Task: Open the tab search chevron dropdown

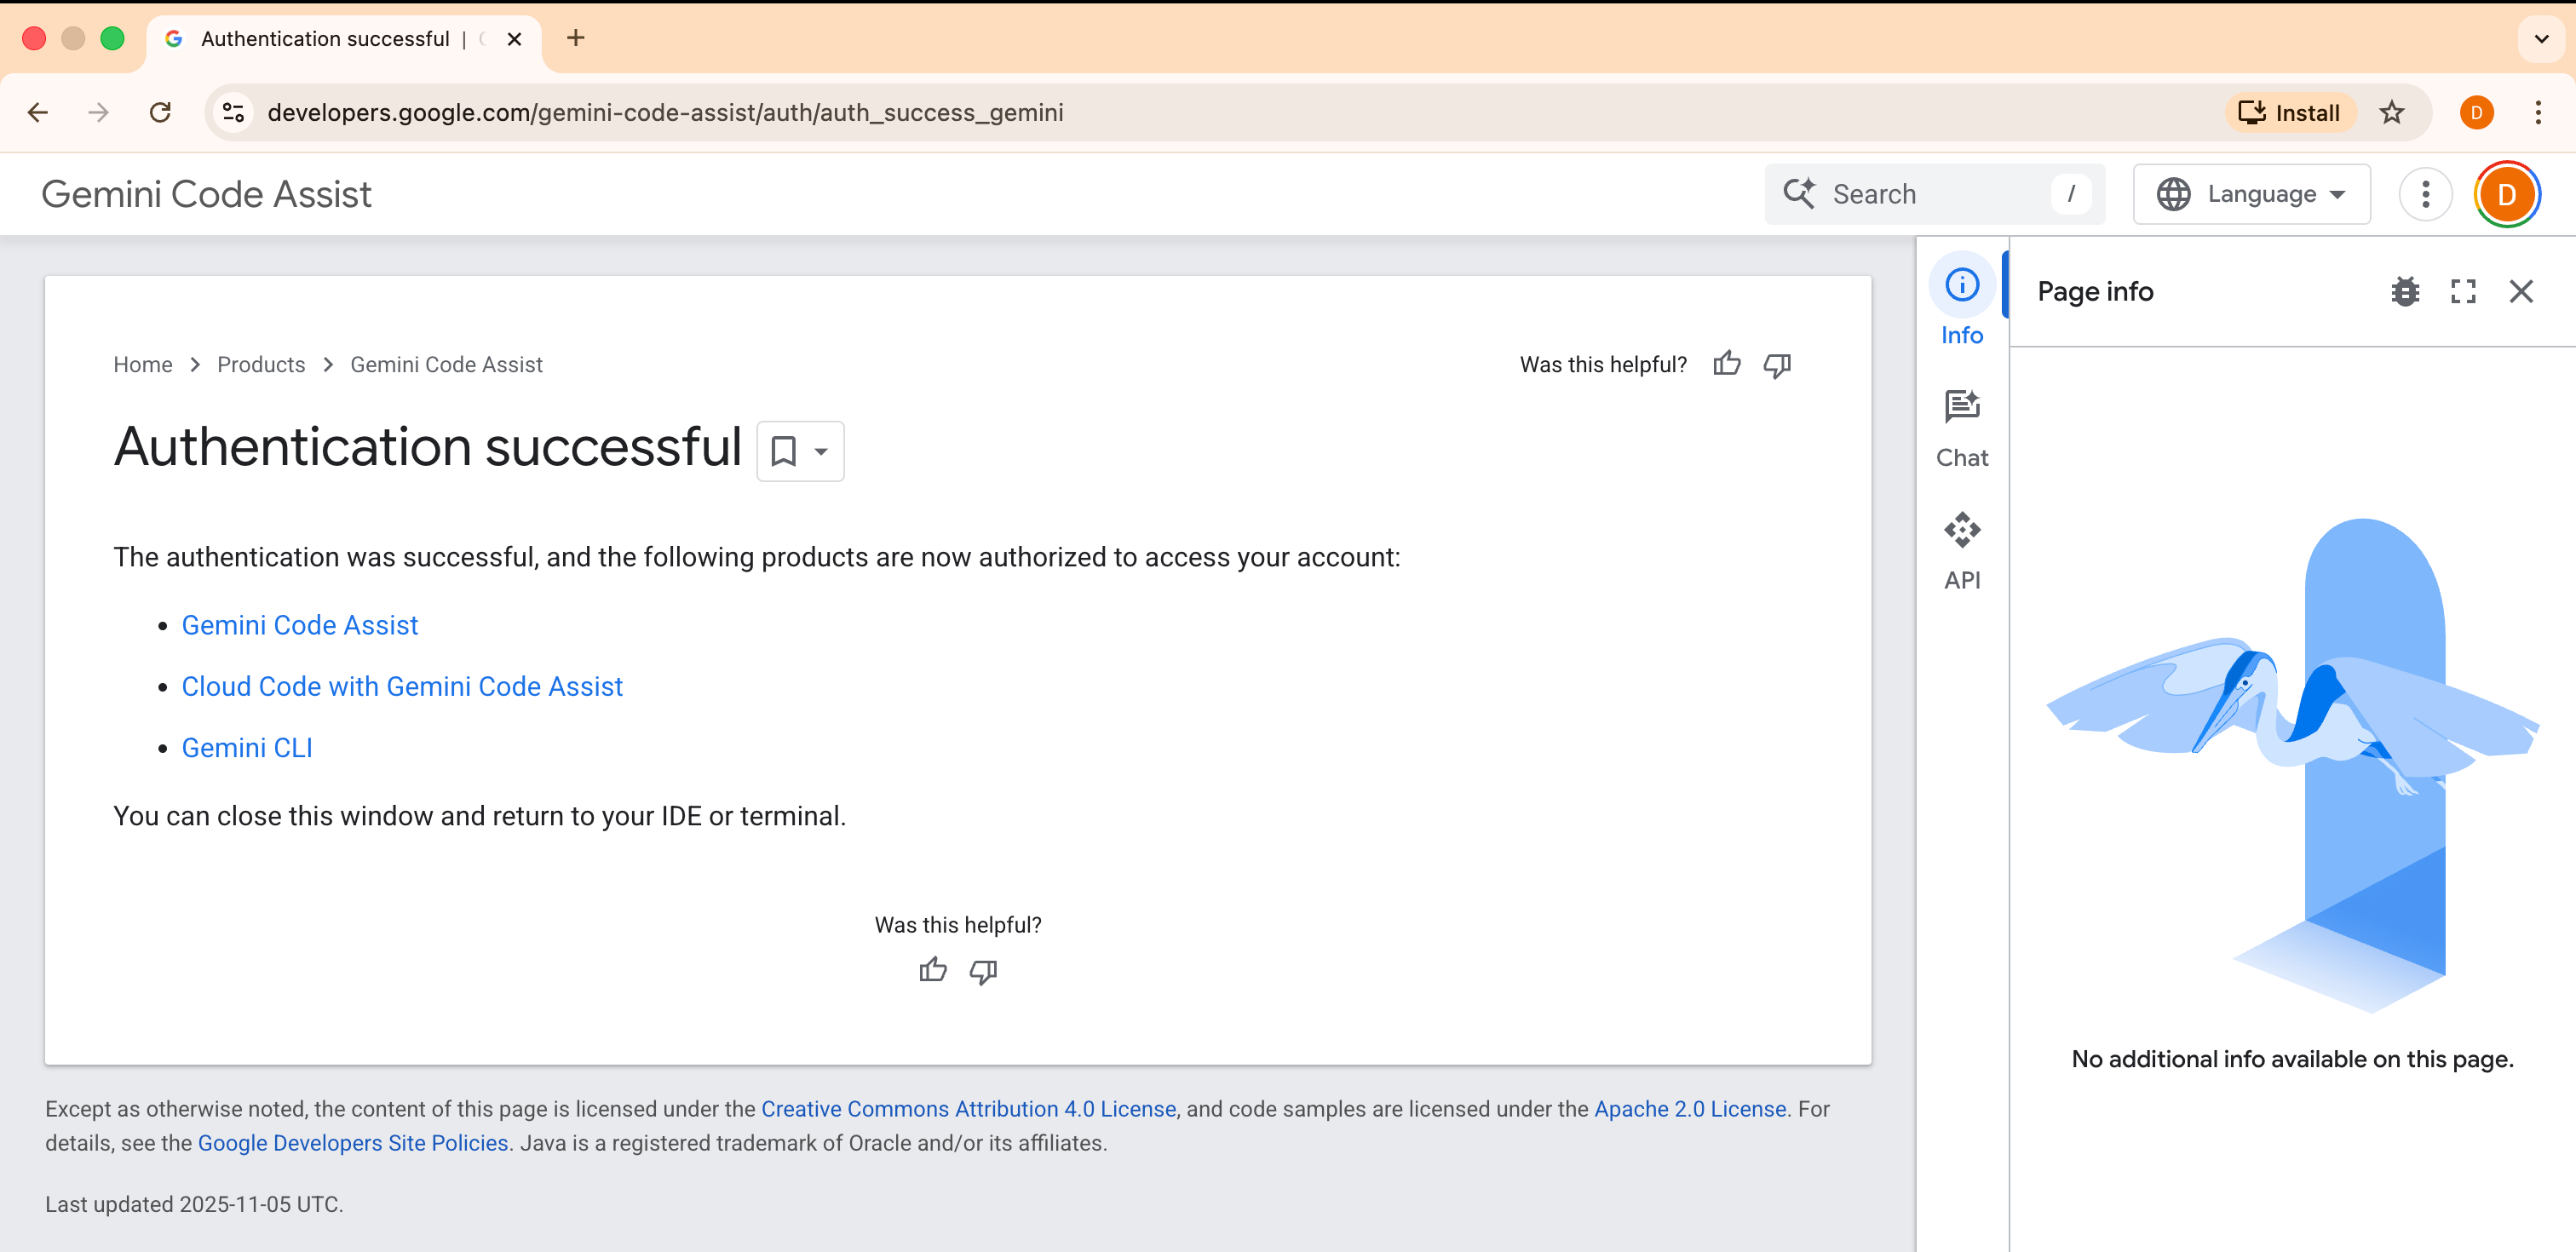Action: pos(2541,39)
